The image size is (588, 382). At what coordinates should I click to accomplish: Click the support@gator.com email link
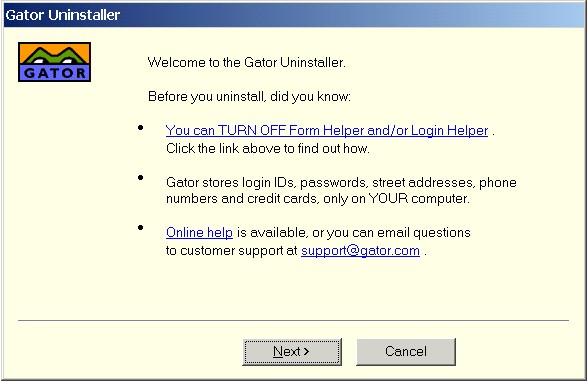(x=360, y=250)
